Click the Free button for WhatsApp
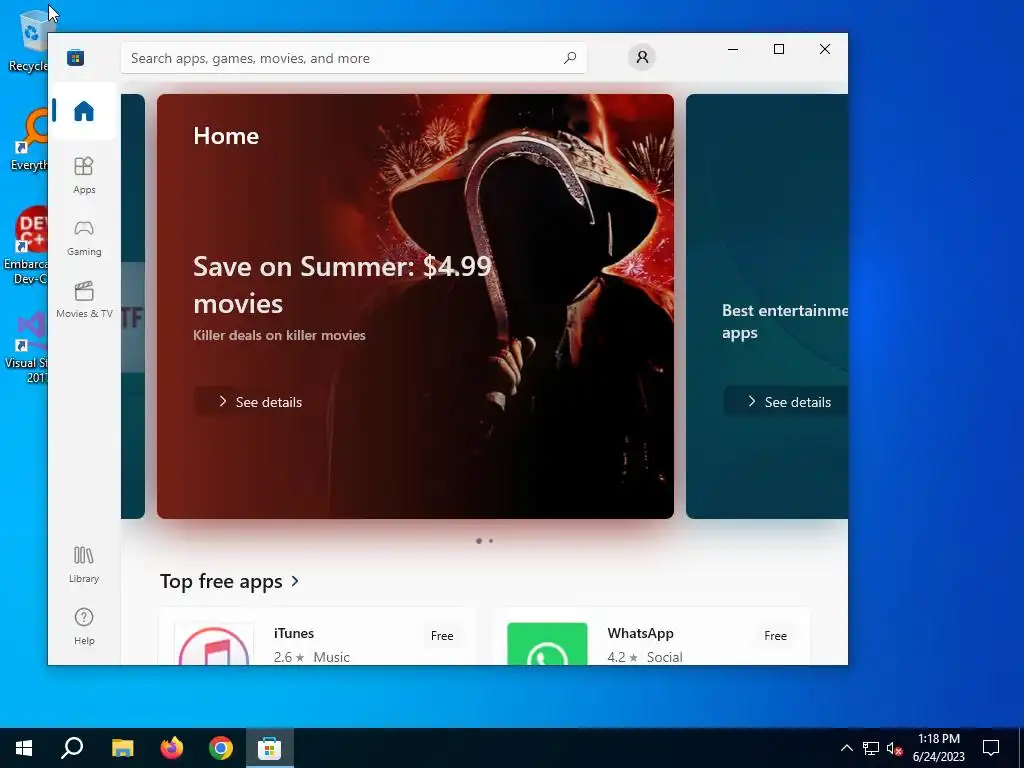The width and height of the screenshot is (1024, 768). click(x=775, y=635)
